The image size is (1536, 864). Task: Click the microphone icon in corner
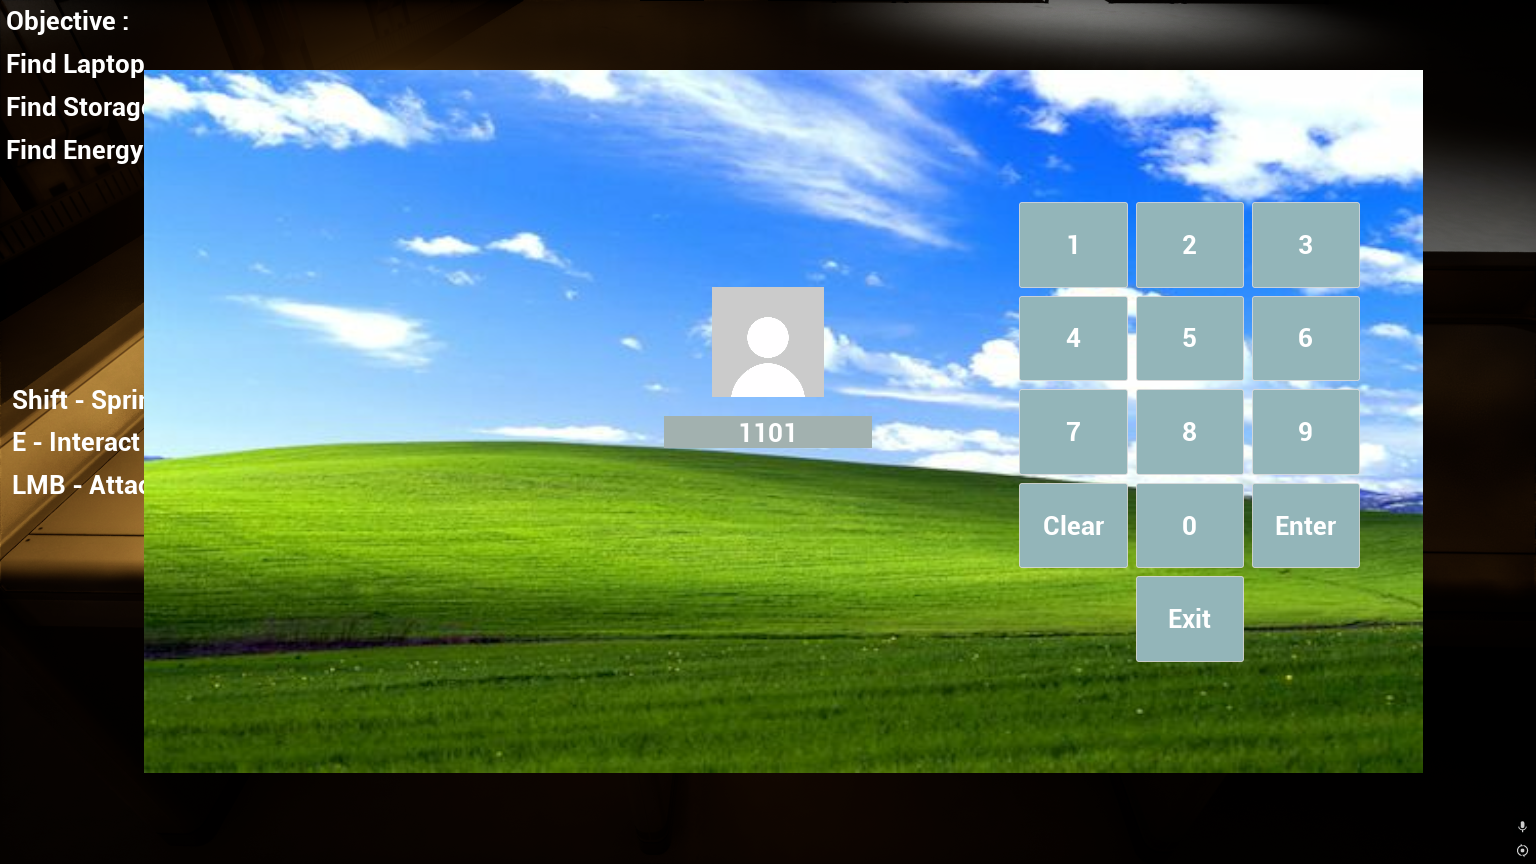tap(1522, 827)
